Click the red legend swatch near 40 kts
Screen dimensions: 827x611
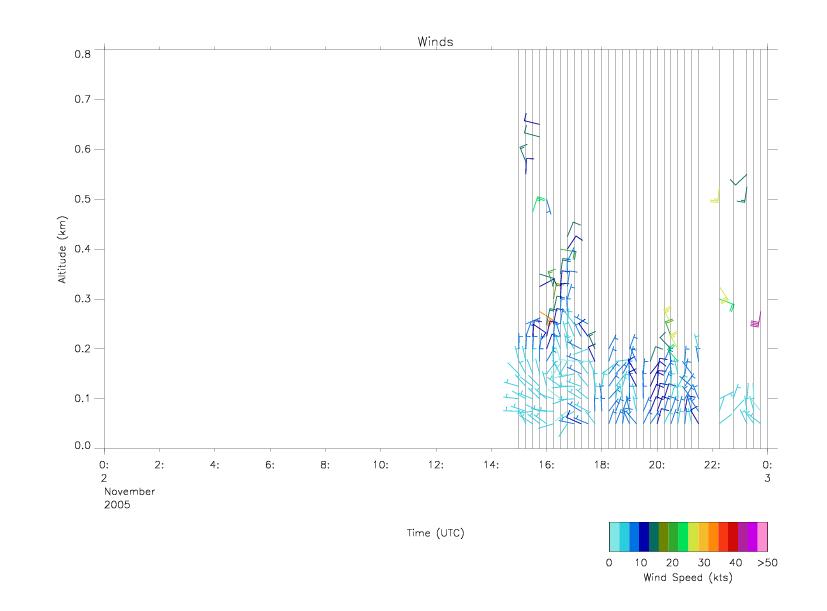coord(733,537)
